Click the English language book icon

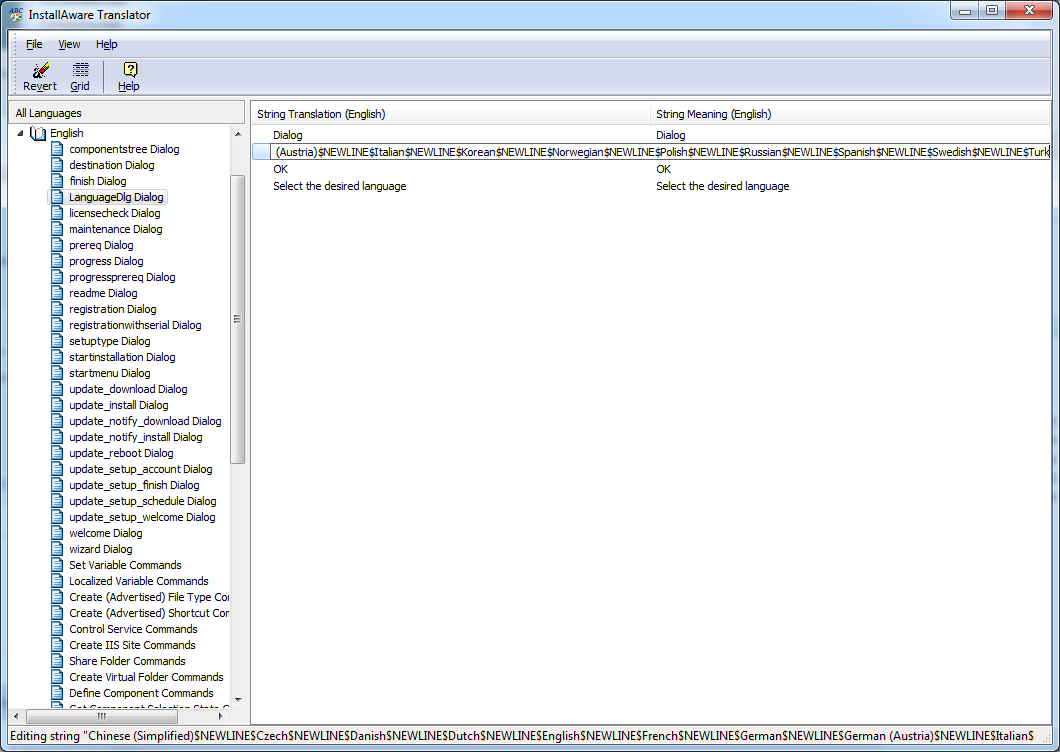click(x=39, y=133)
